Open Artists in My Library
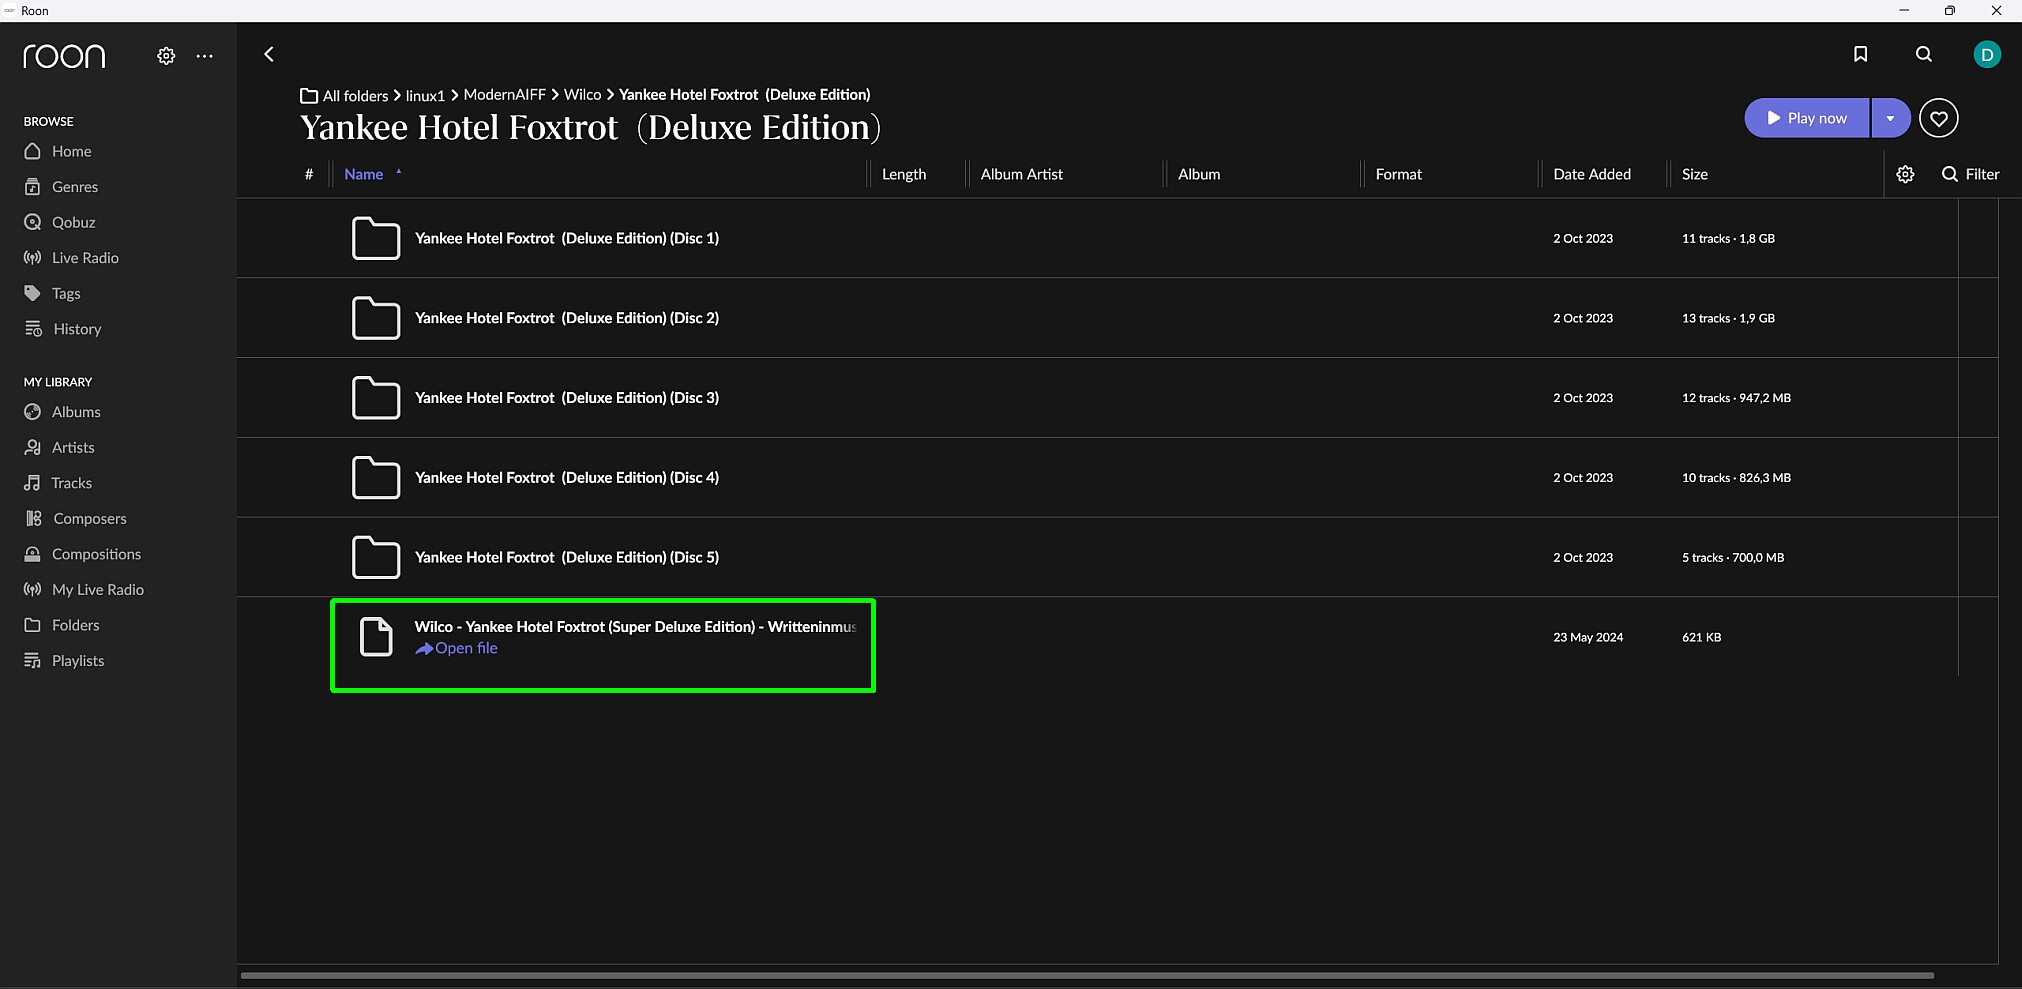 click(59, 447)
